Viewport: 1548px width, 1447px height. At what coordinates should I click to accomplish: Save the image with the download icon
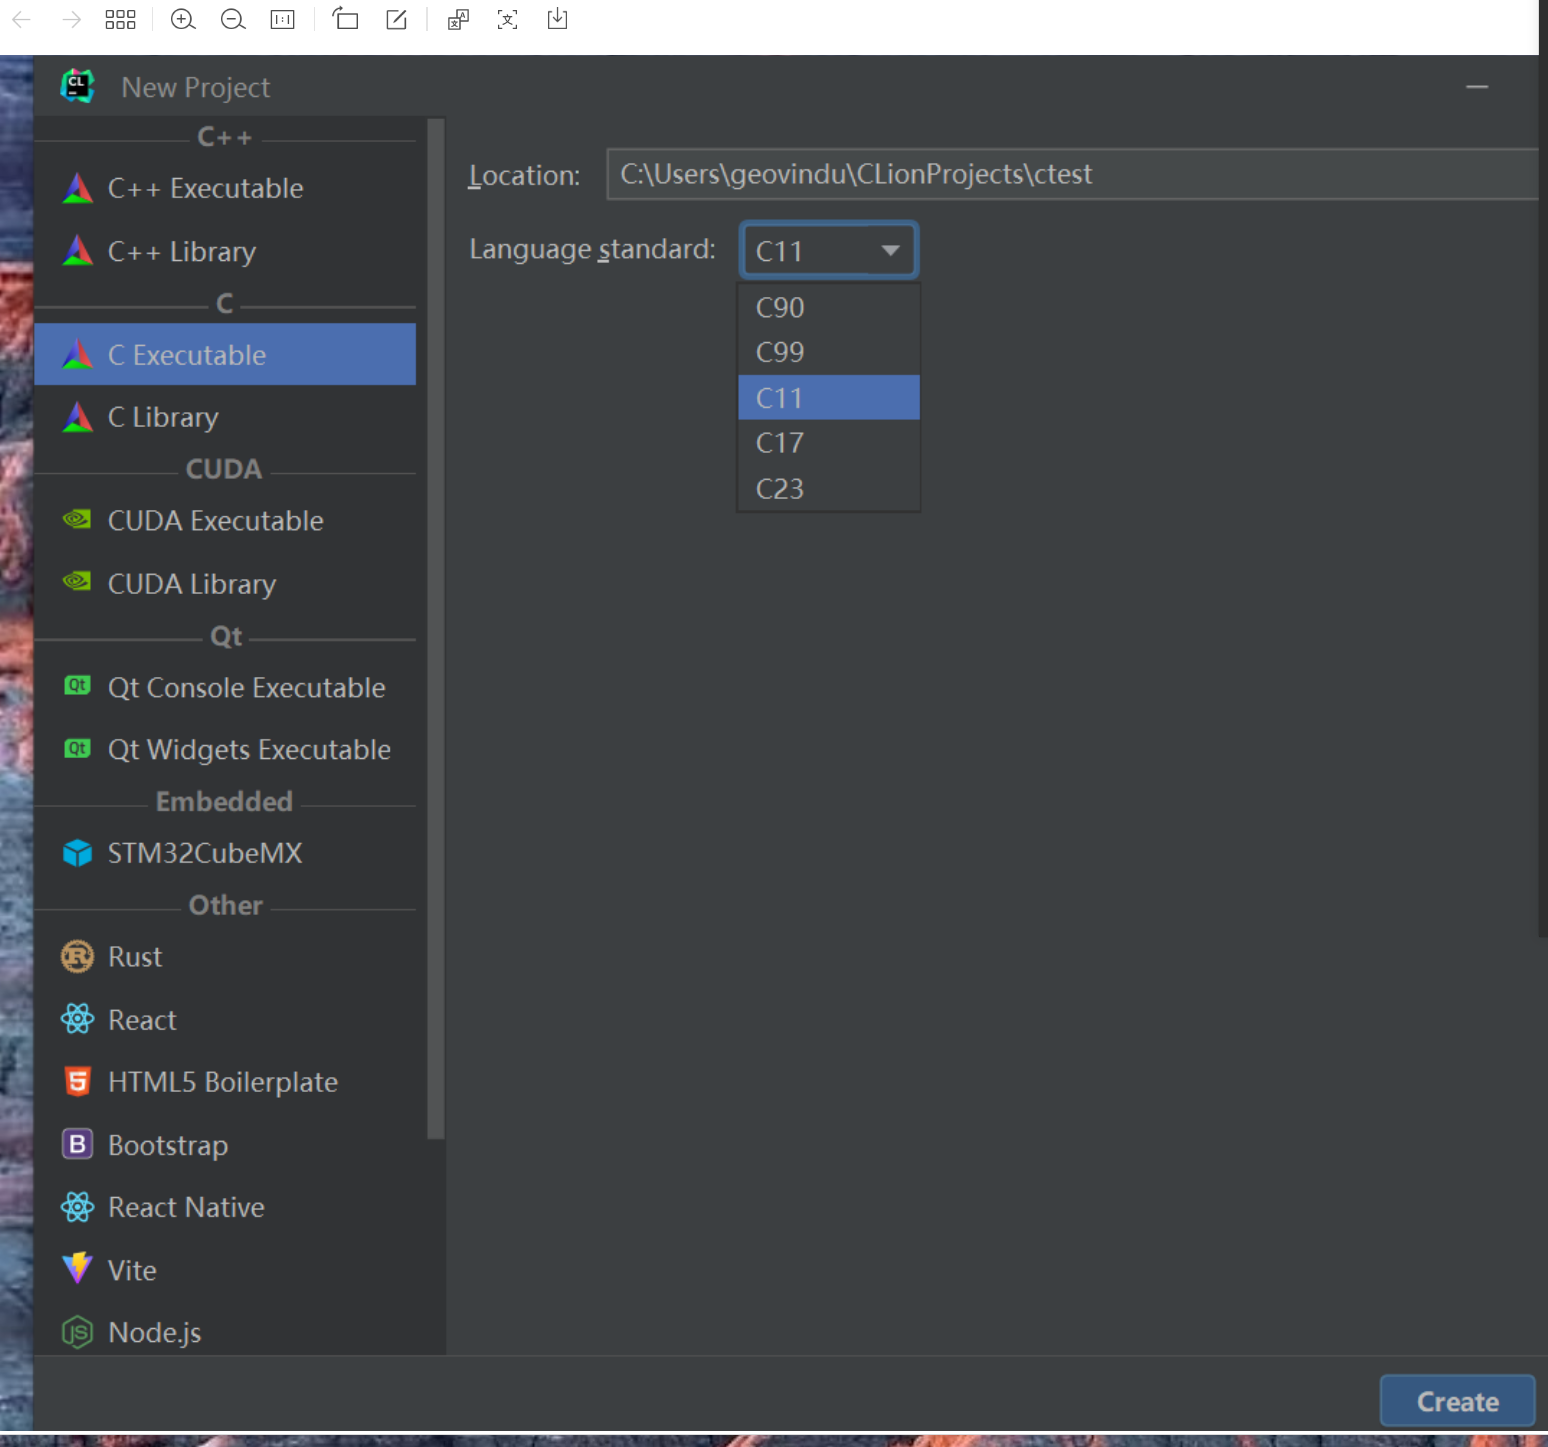click(558, 19)
